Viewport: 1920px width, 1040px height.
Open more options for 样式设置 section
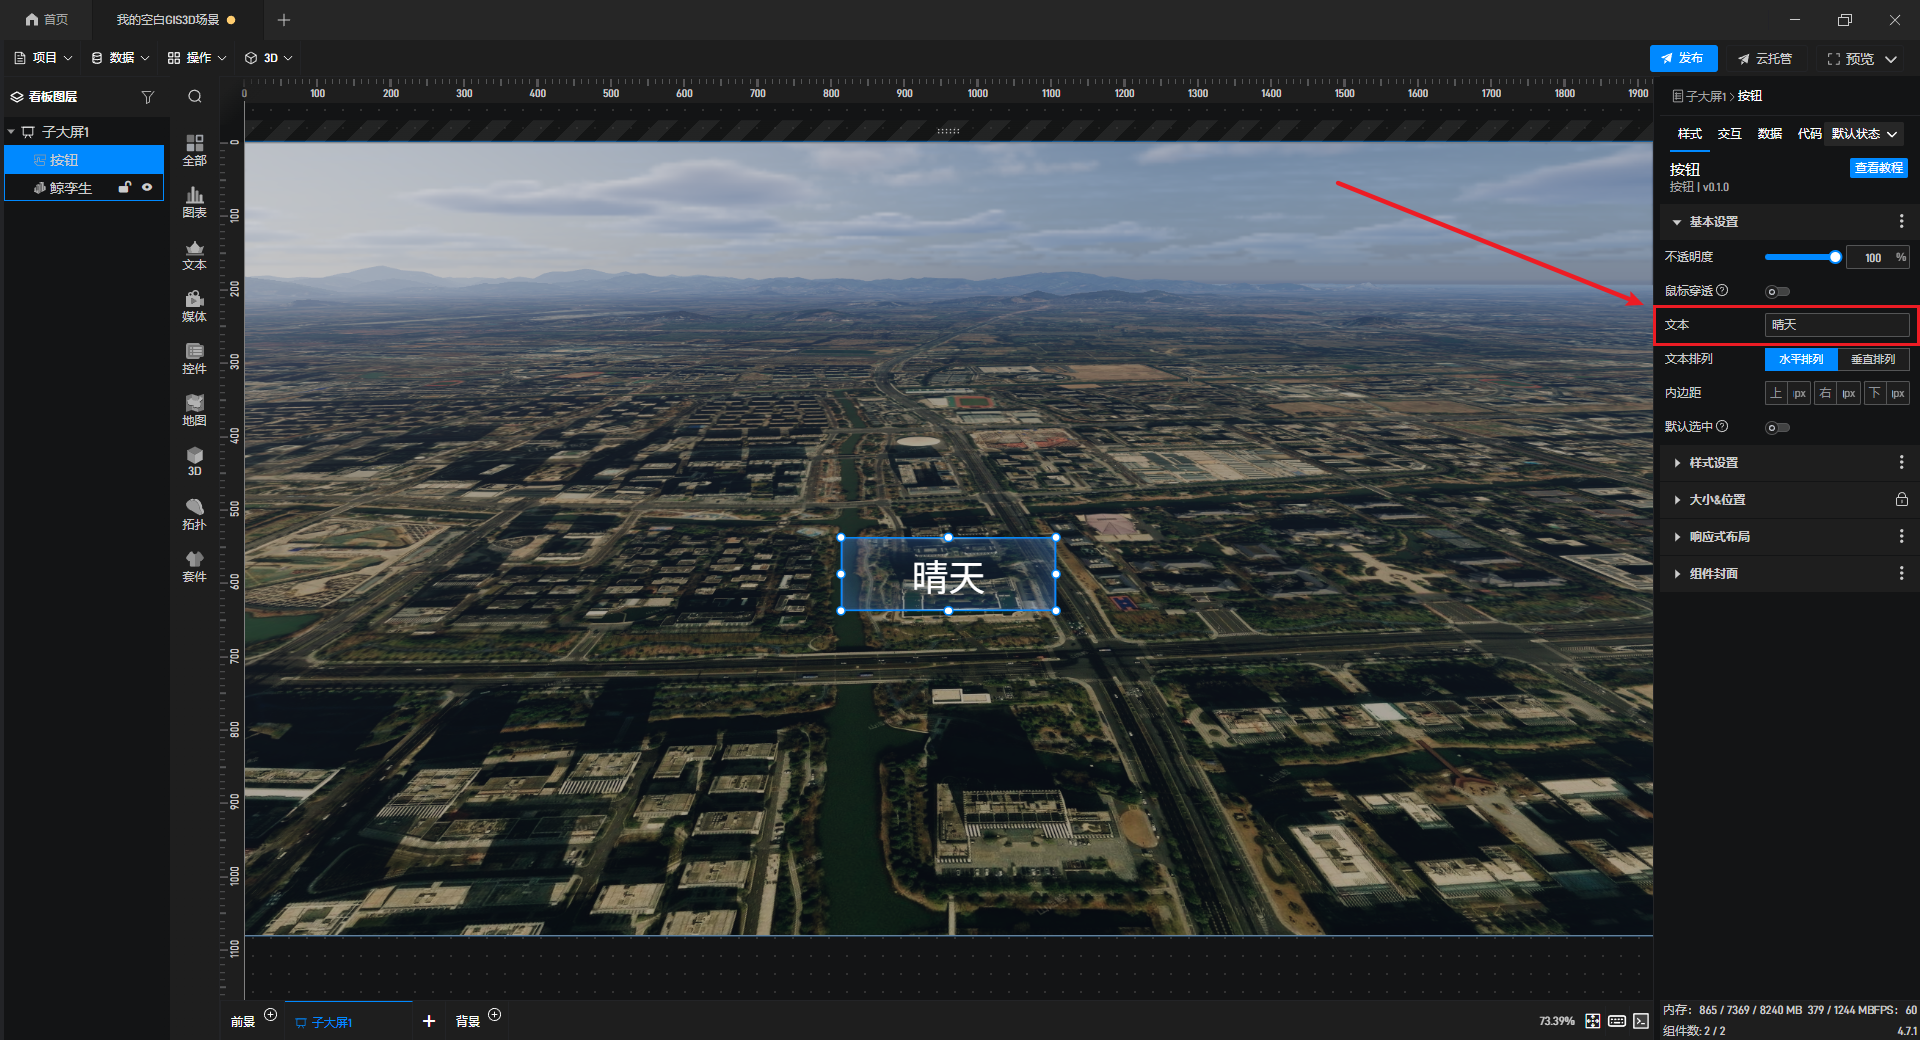[x=1902, y=462]
